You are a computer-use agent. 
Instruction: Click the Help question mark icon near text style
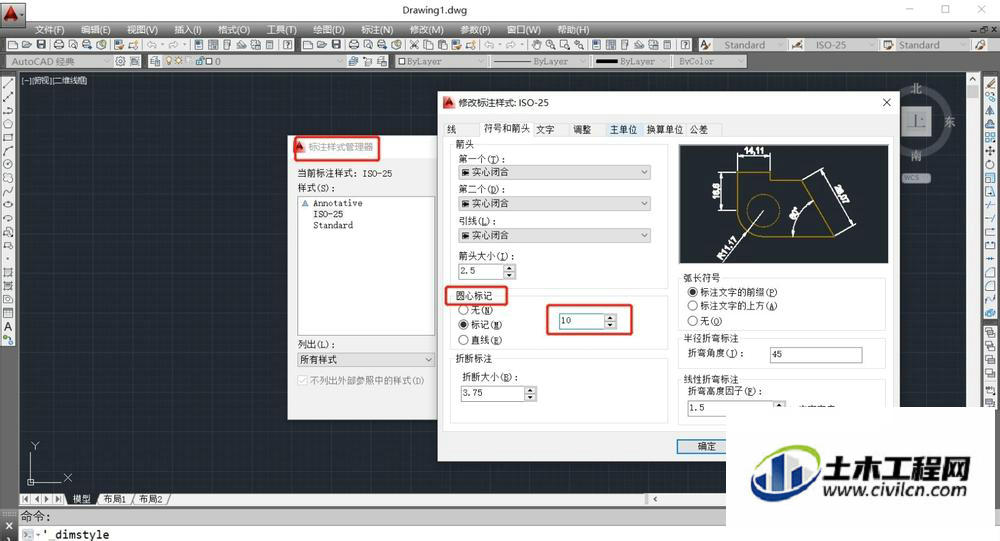(x=685, y=45)
